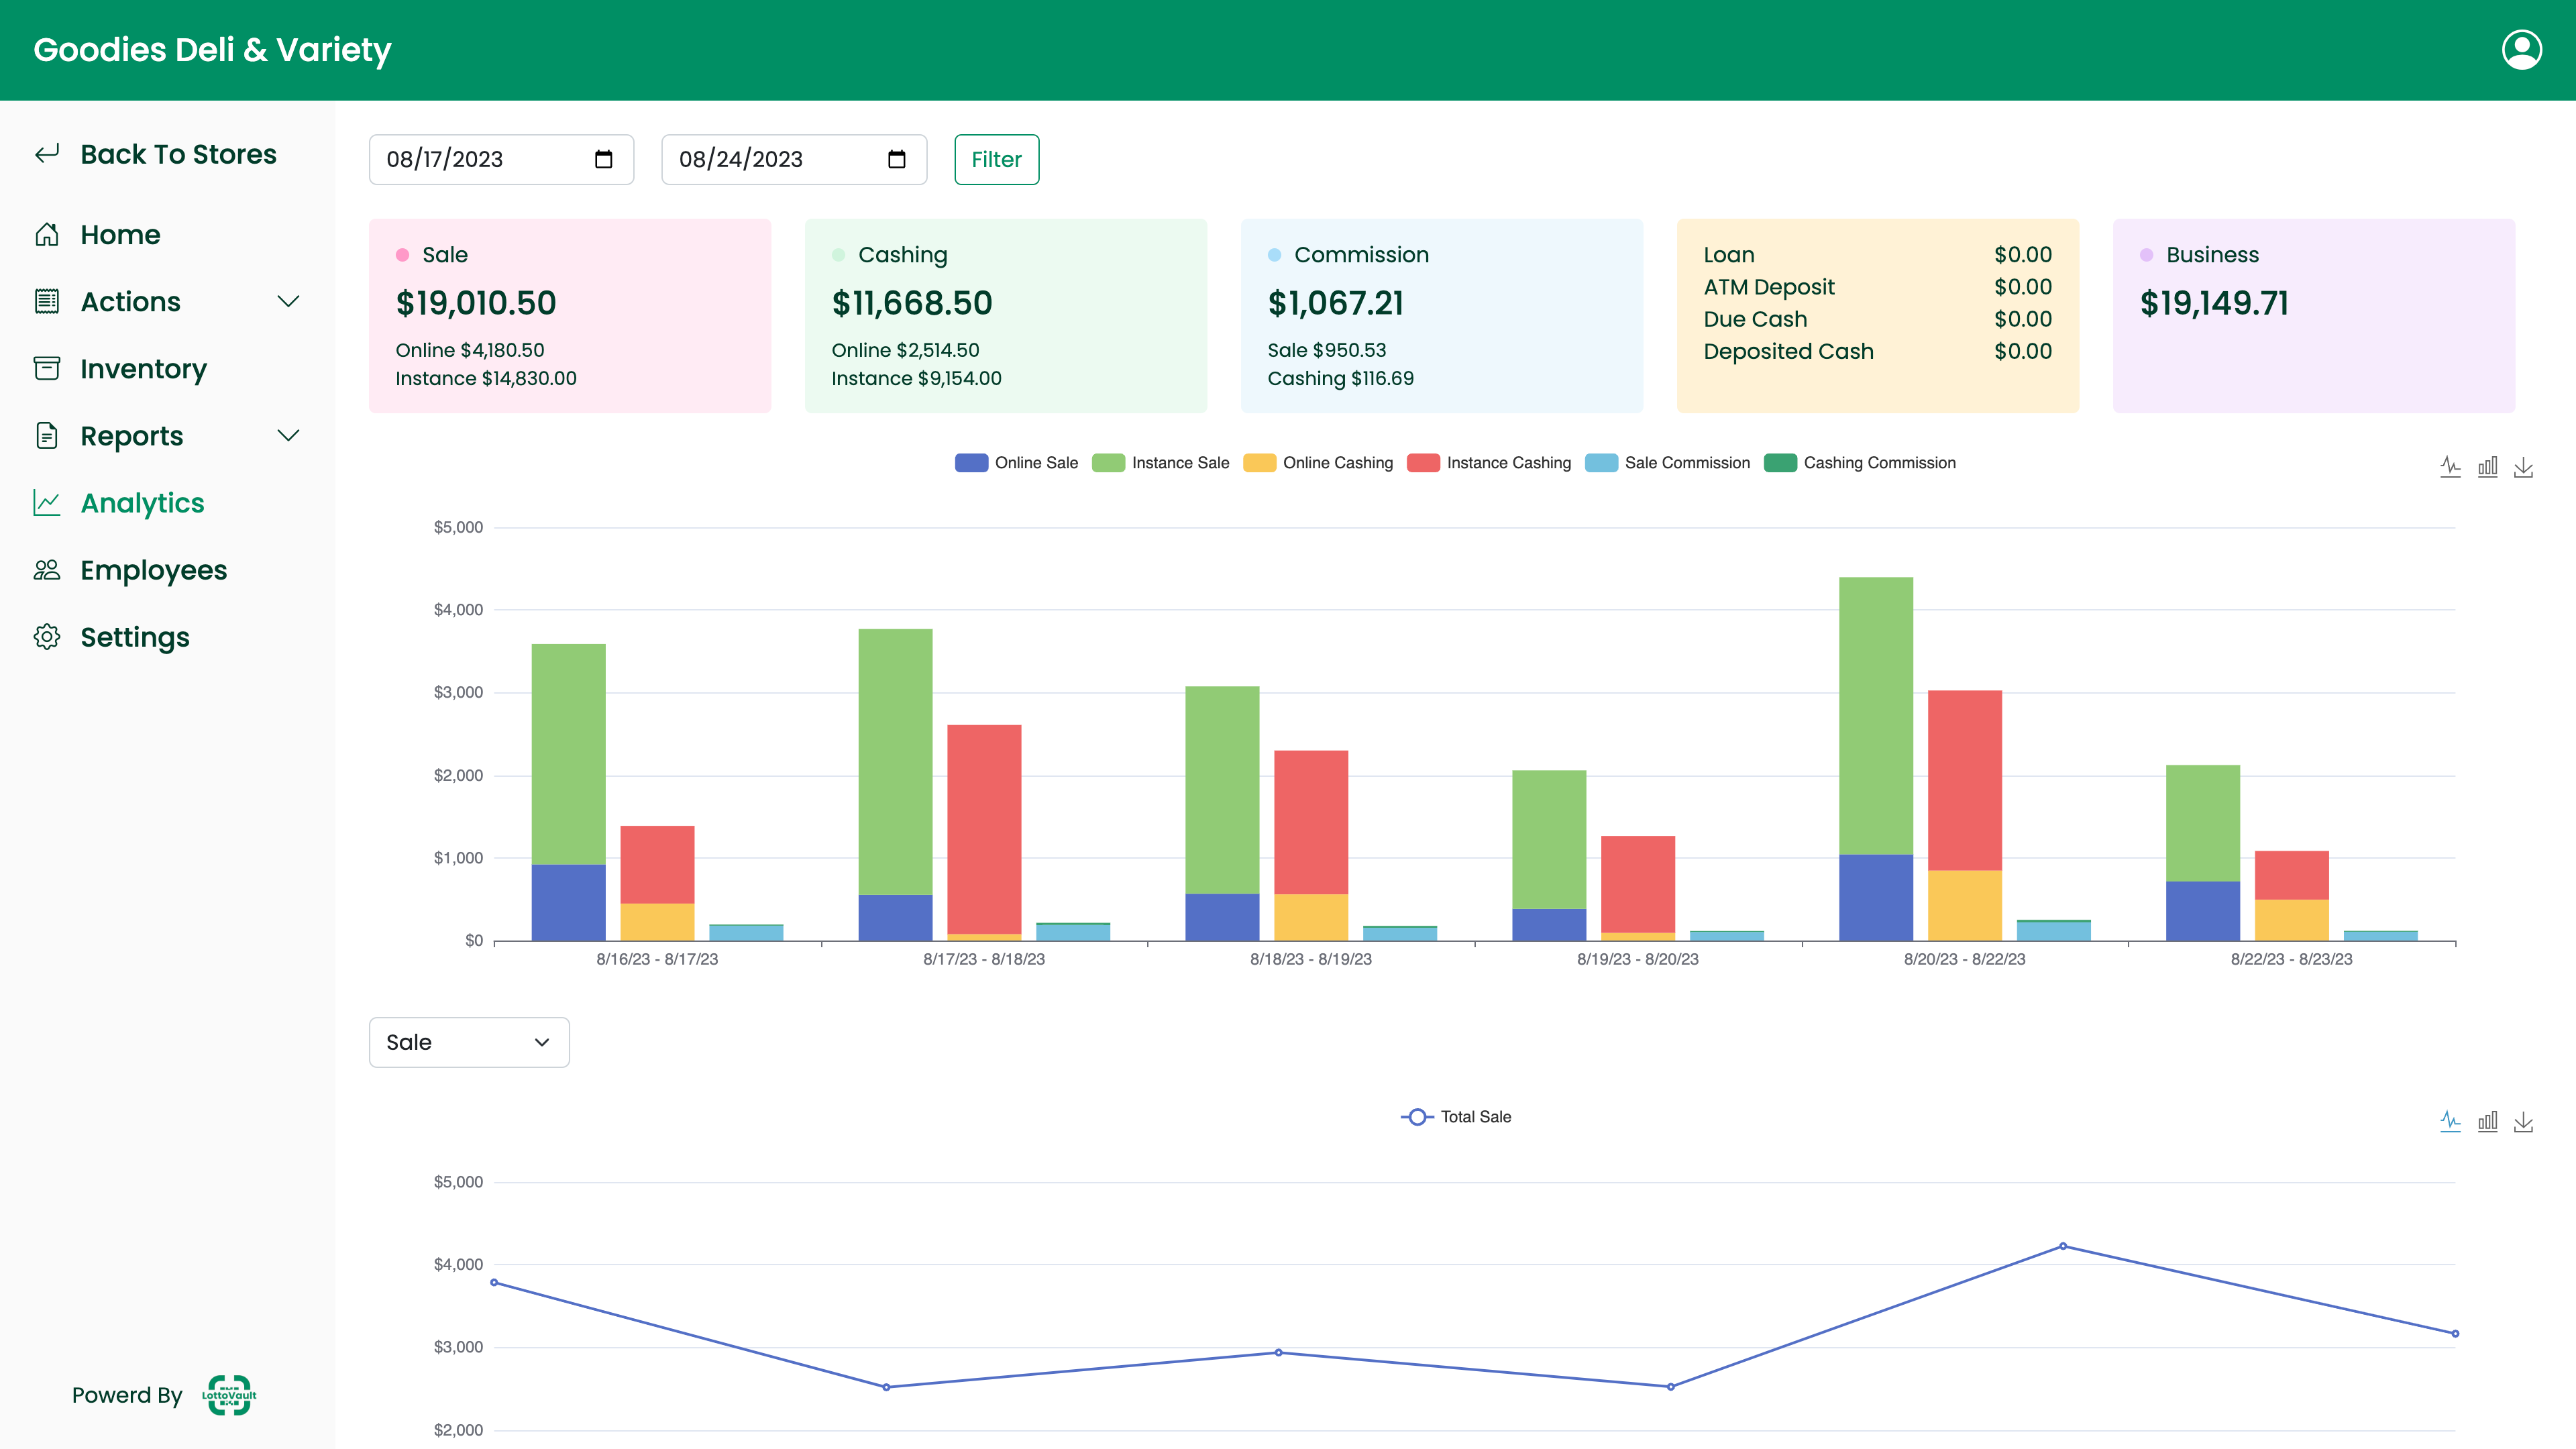Expand the Reports menu chevron
This screenshot has height=1449, width=2576.
coord(288,435)
